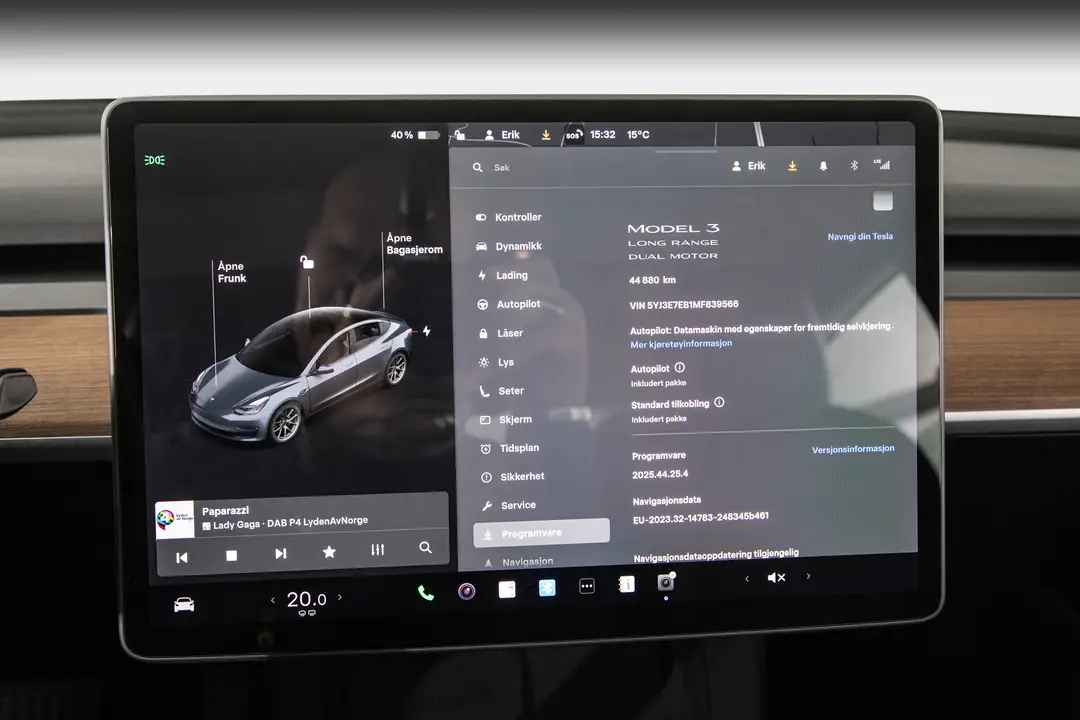Decrease volume with left chevron
The height and width of the screenshot is (720, 1080).
pos(747,579)
